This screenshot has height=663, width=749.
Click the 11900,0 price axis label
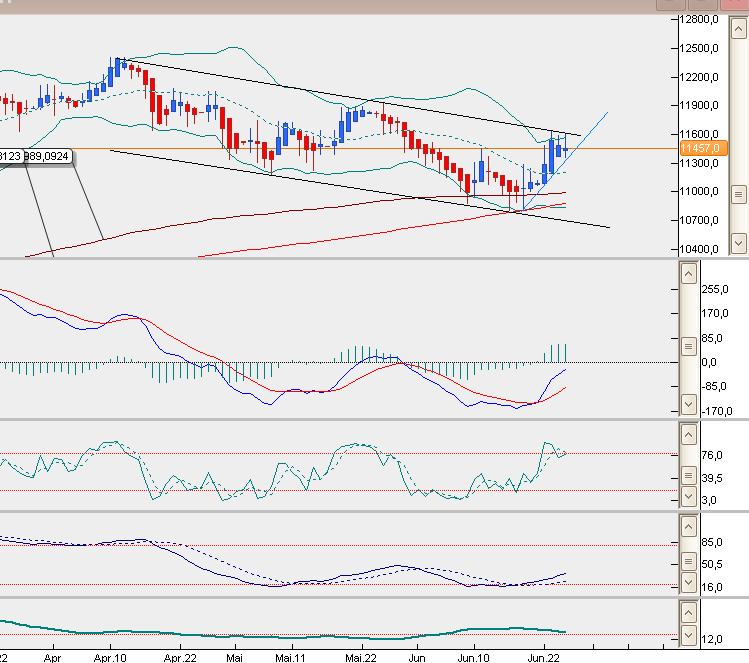tap(699, 105)
